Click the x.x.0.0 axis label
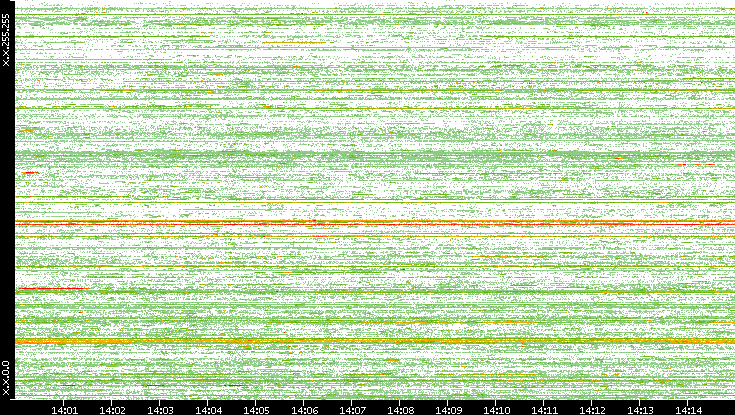 [6, 378]
